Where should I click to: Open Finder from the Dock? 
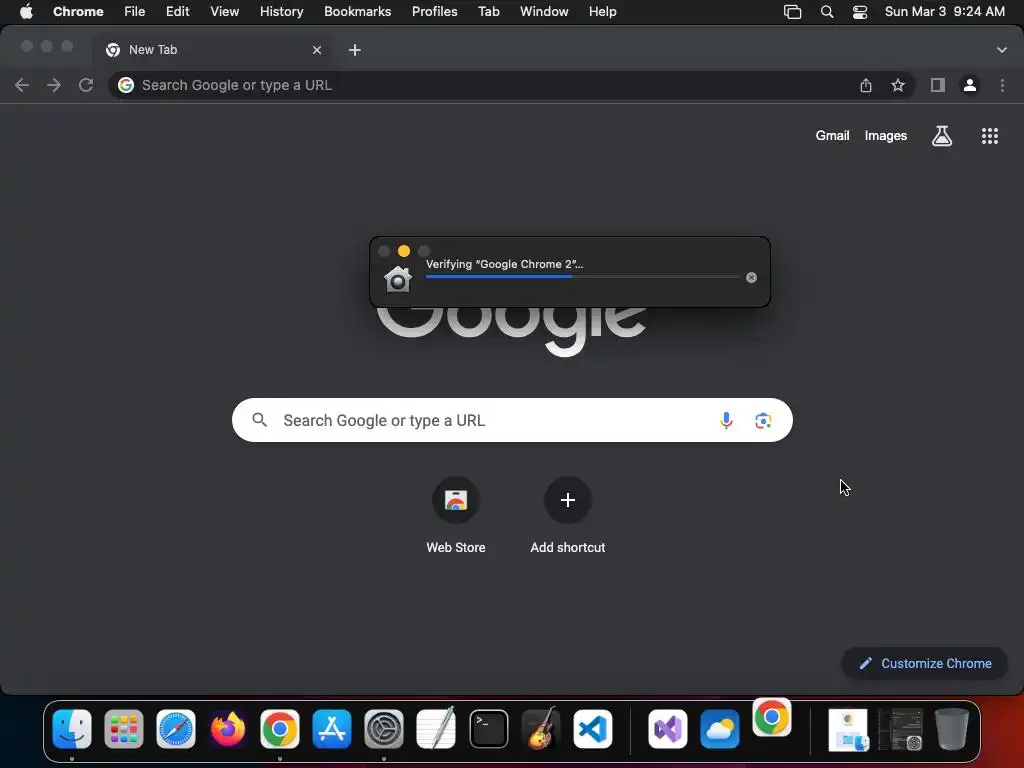[72, 729]
